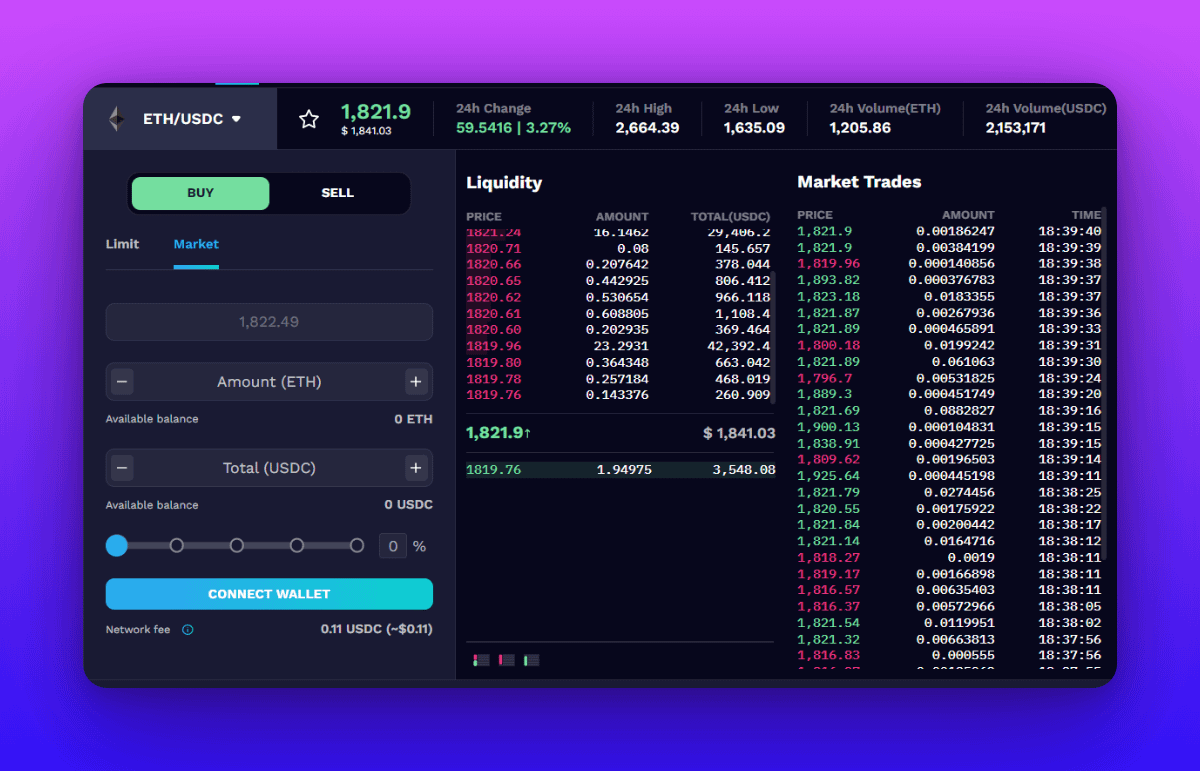Click the percentage input box
The height and width of the screenshot is (771, 1200).
tap(393, 546)
